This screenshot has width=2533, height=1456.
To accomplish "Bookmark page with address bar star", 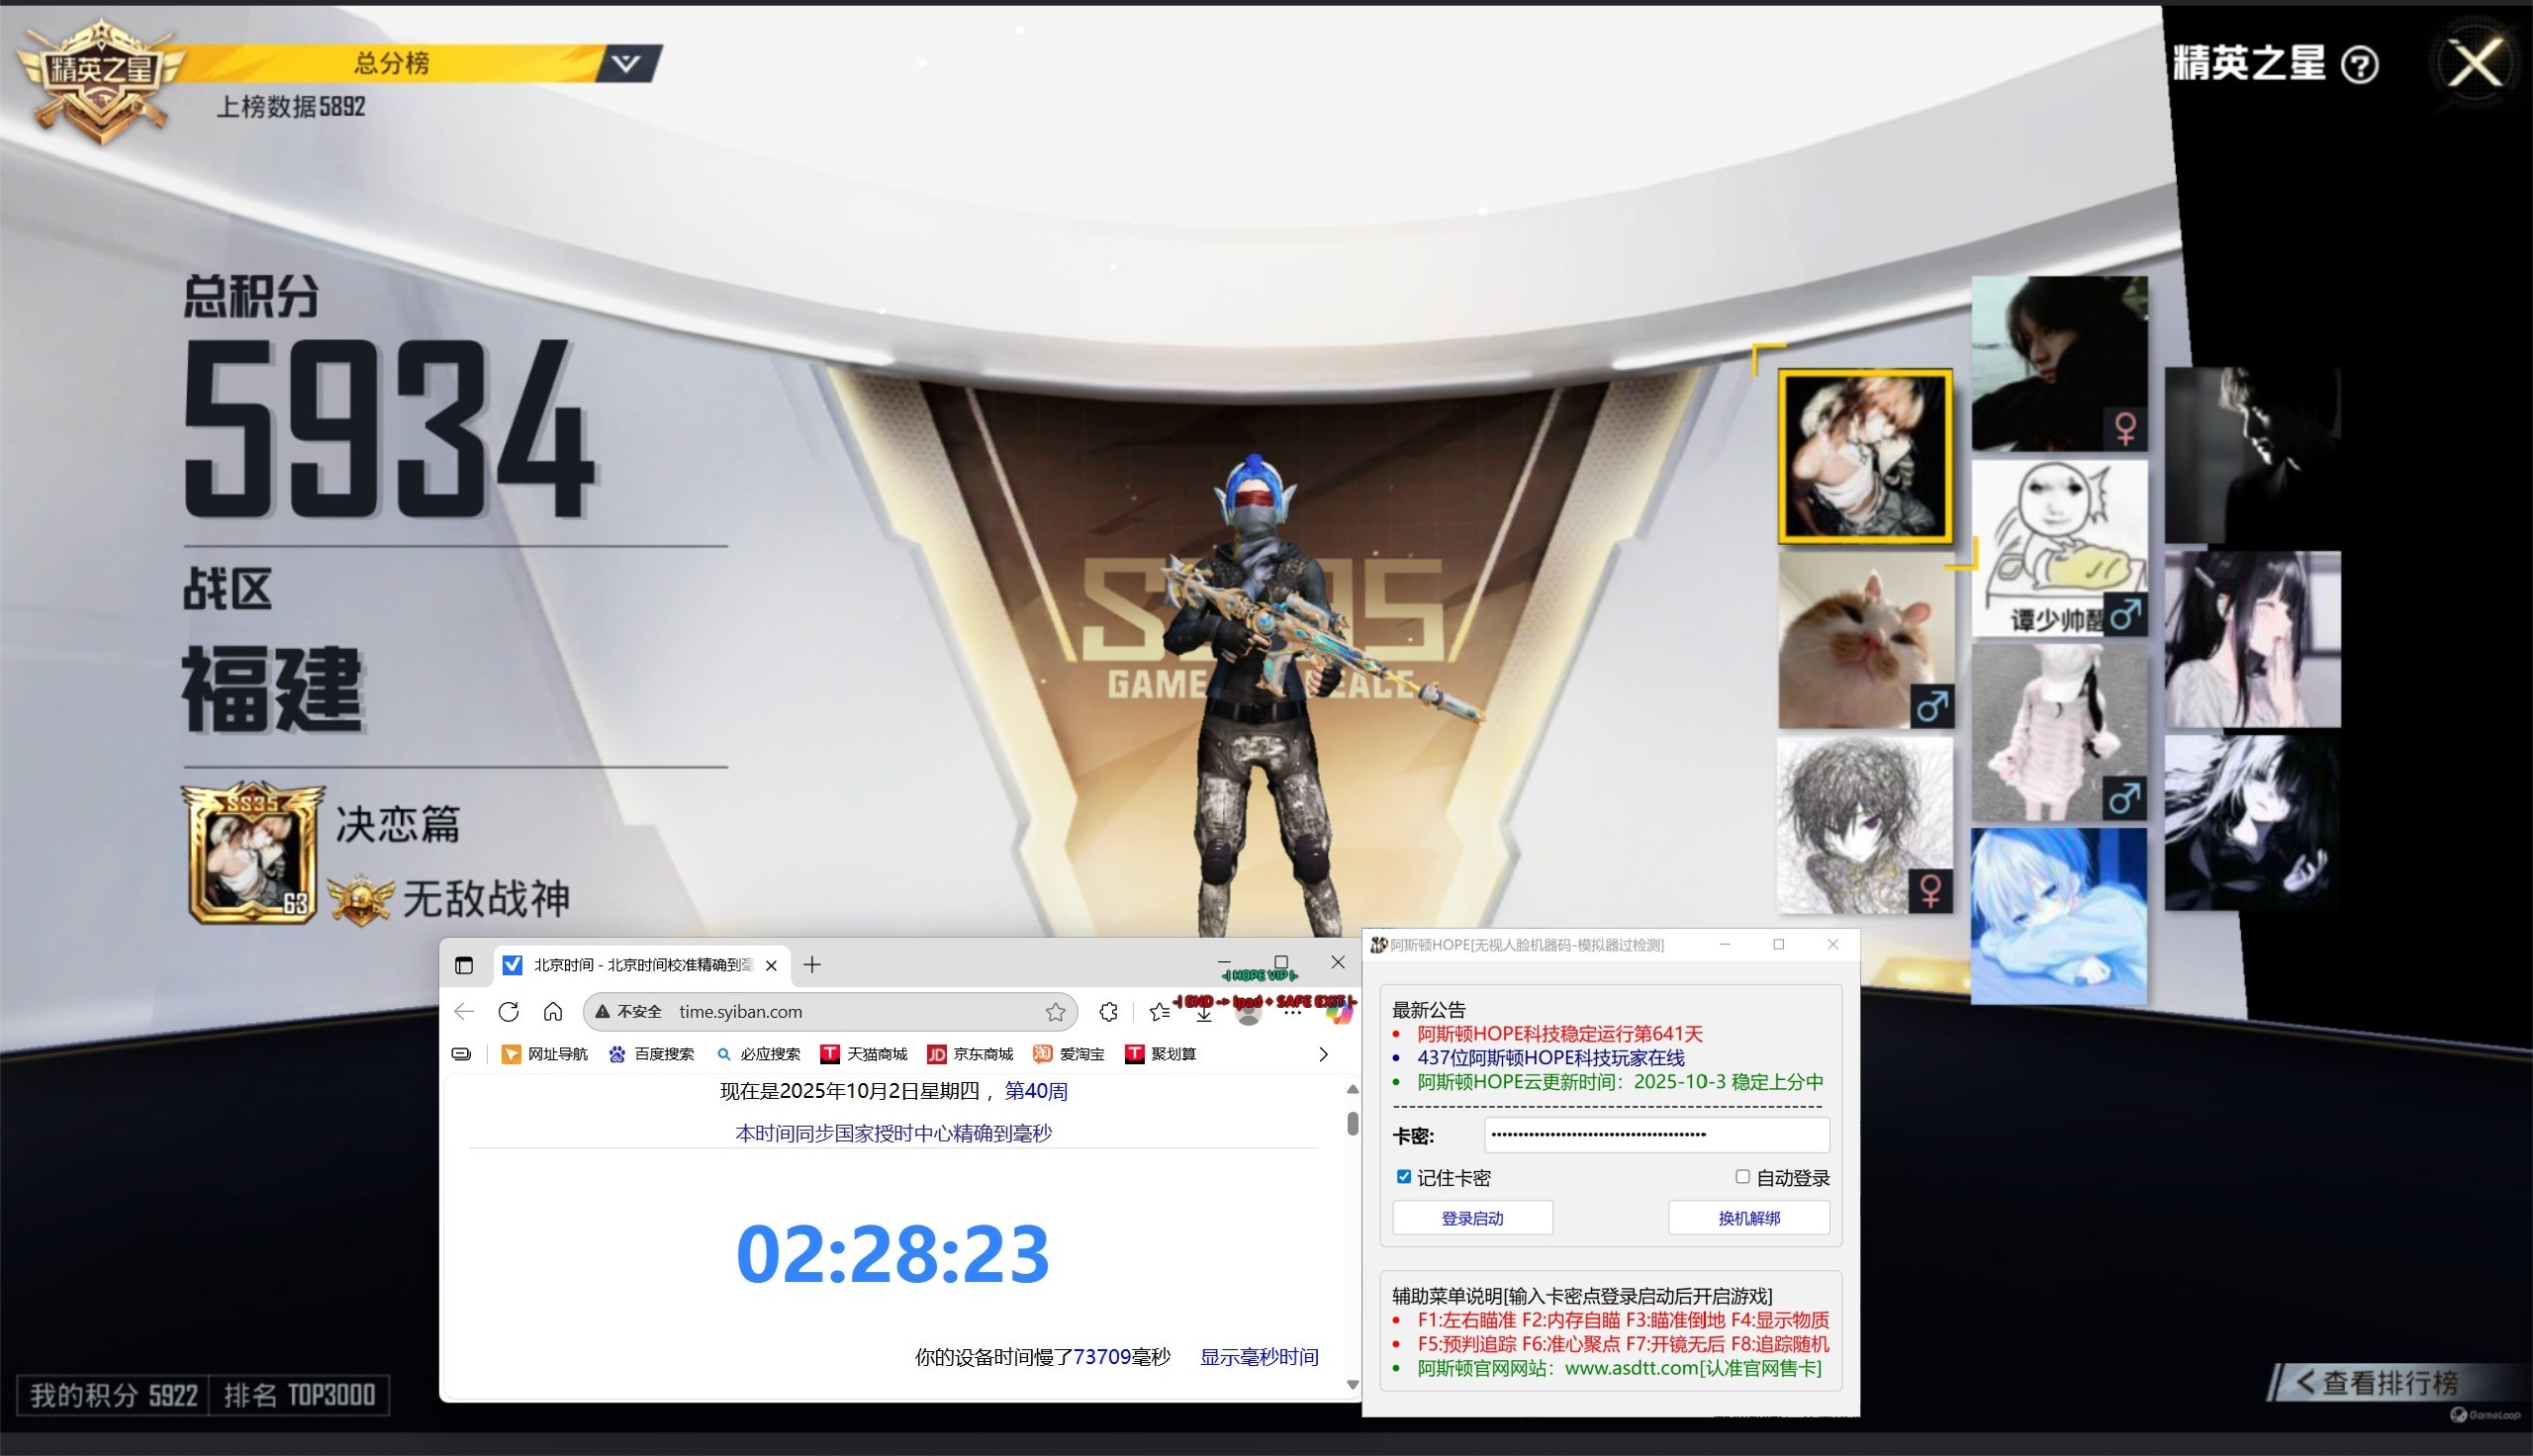I will (1055, 1012).
